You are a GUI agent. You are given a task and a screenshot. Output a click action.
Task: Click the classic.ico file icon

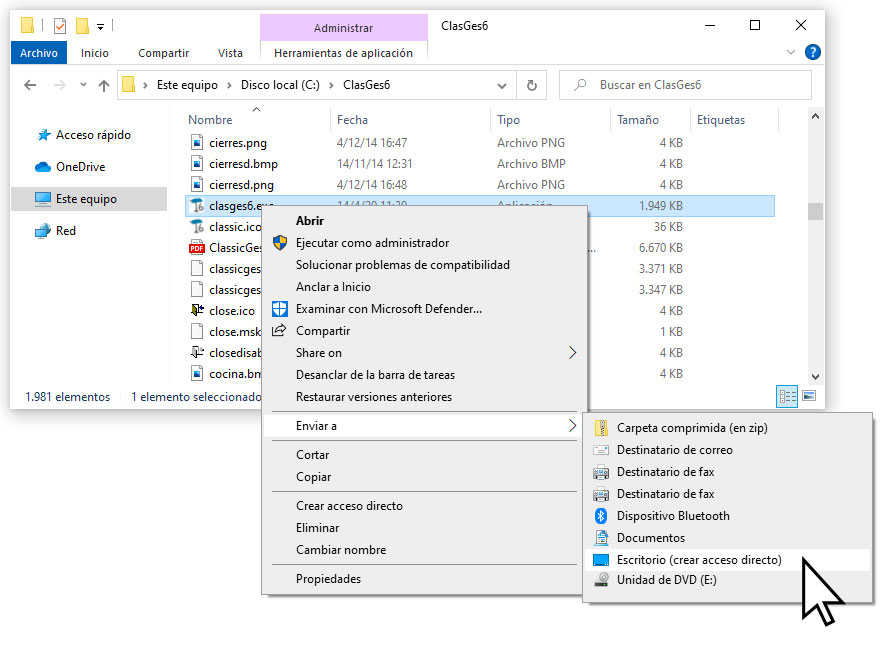[x=196, y=227]
